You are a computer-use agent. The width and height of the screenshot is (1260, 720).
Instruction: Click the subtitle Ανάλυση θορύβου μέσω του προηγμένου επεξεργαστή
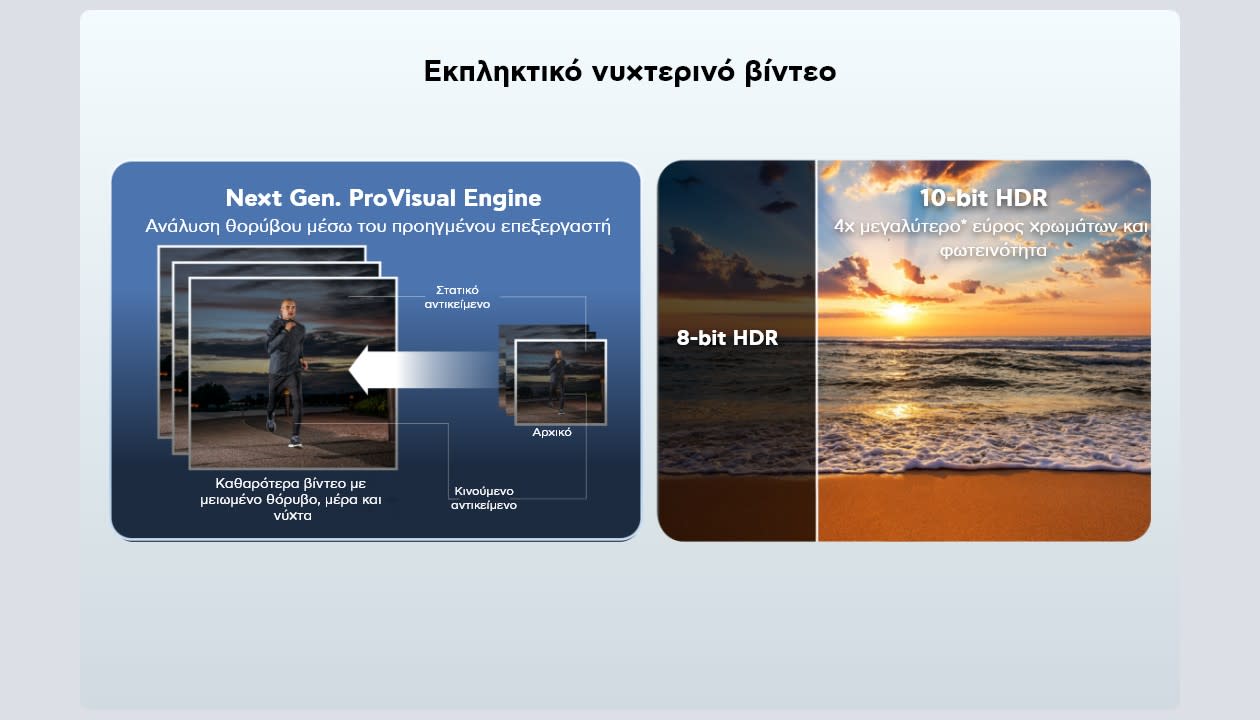point(377,226)
